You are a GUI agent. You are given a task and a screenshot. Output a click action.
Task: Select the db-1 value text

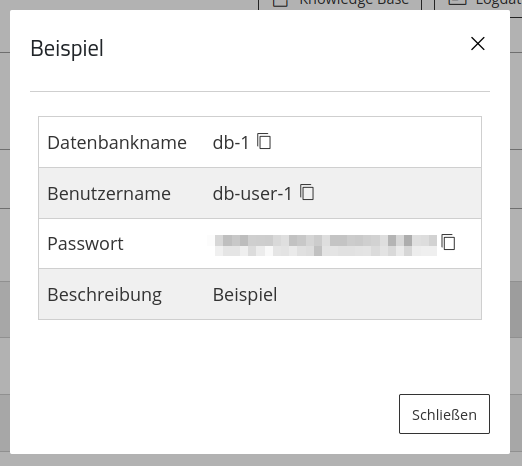coord(231,143)
